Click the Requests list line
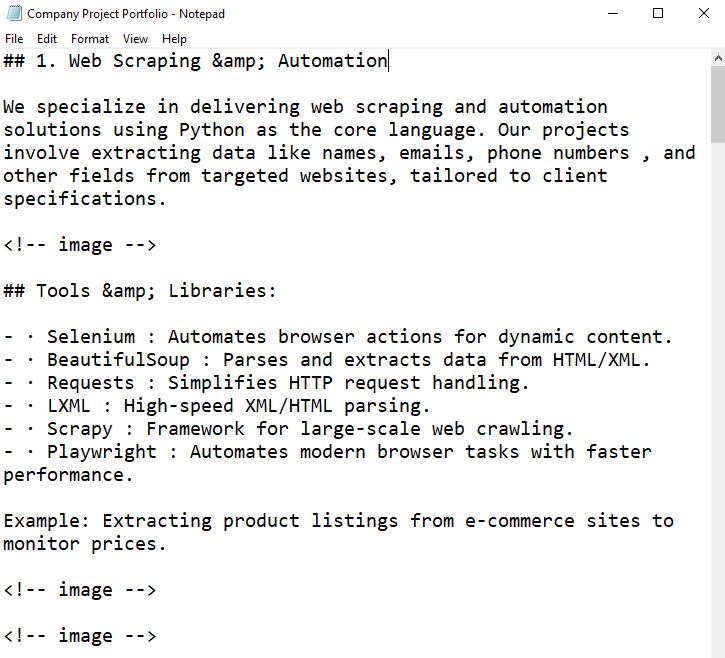The height and width of the screenshot is (658, 725). 266,383
